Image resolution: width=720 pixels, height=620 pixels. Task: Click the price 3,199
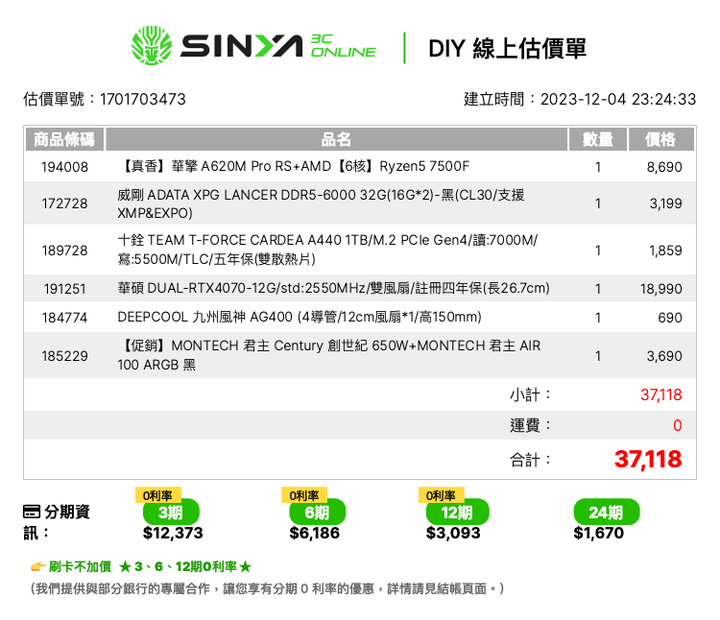(x=666, y=203)
